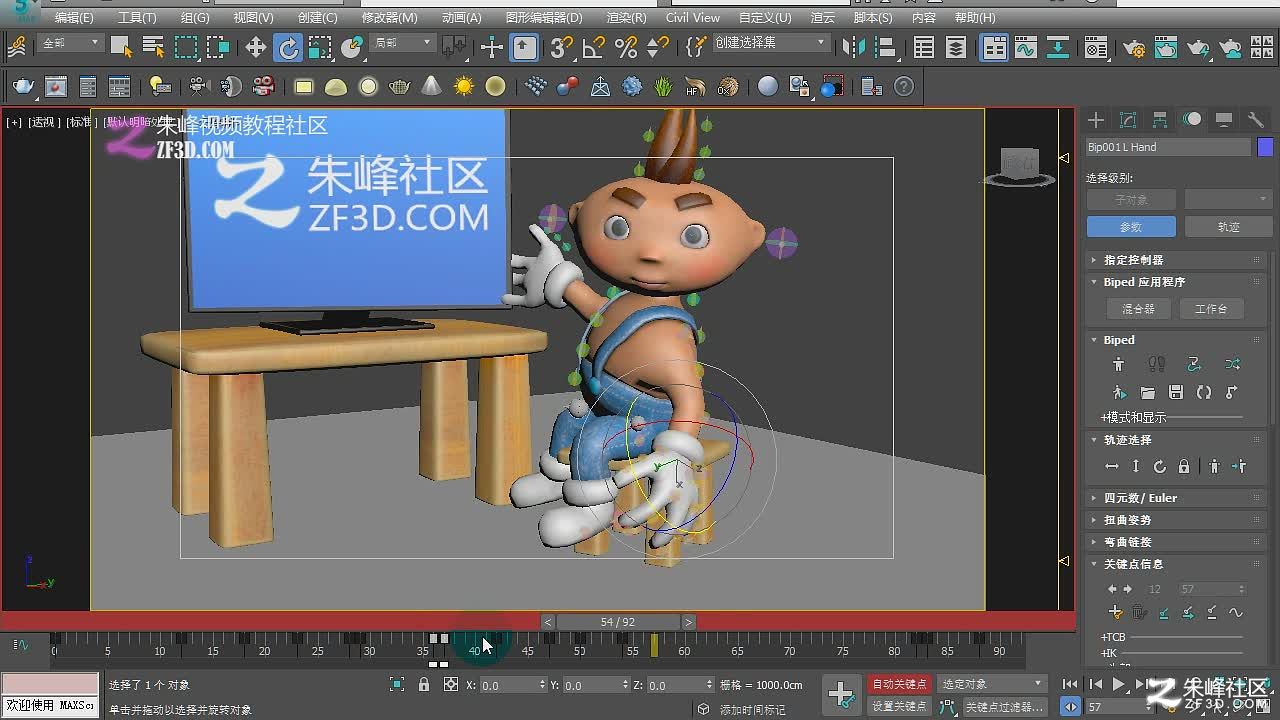Open the 选定对象 key filter dropdown

[x=991, y=685]
